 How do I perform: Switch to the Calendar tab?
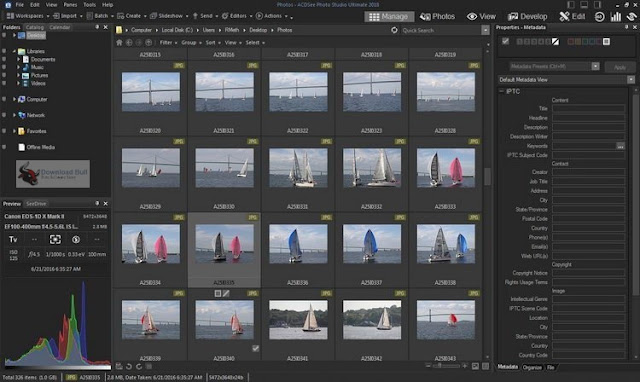coord(60,27)
